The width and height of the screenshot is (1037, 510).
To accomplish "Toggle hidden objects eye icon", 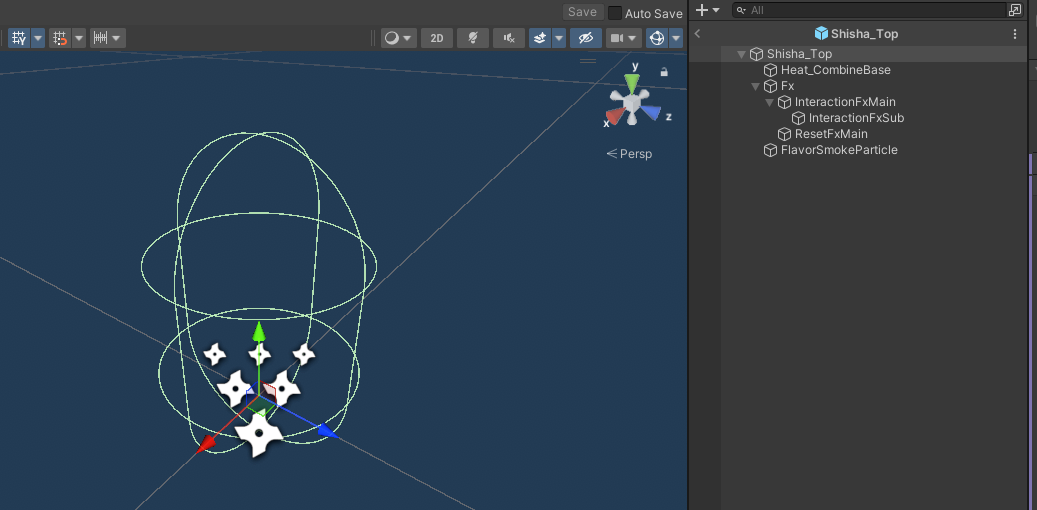I will click(586, 38).
